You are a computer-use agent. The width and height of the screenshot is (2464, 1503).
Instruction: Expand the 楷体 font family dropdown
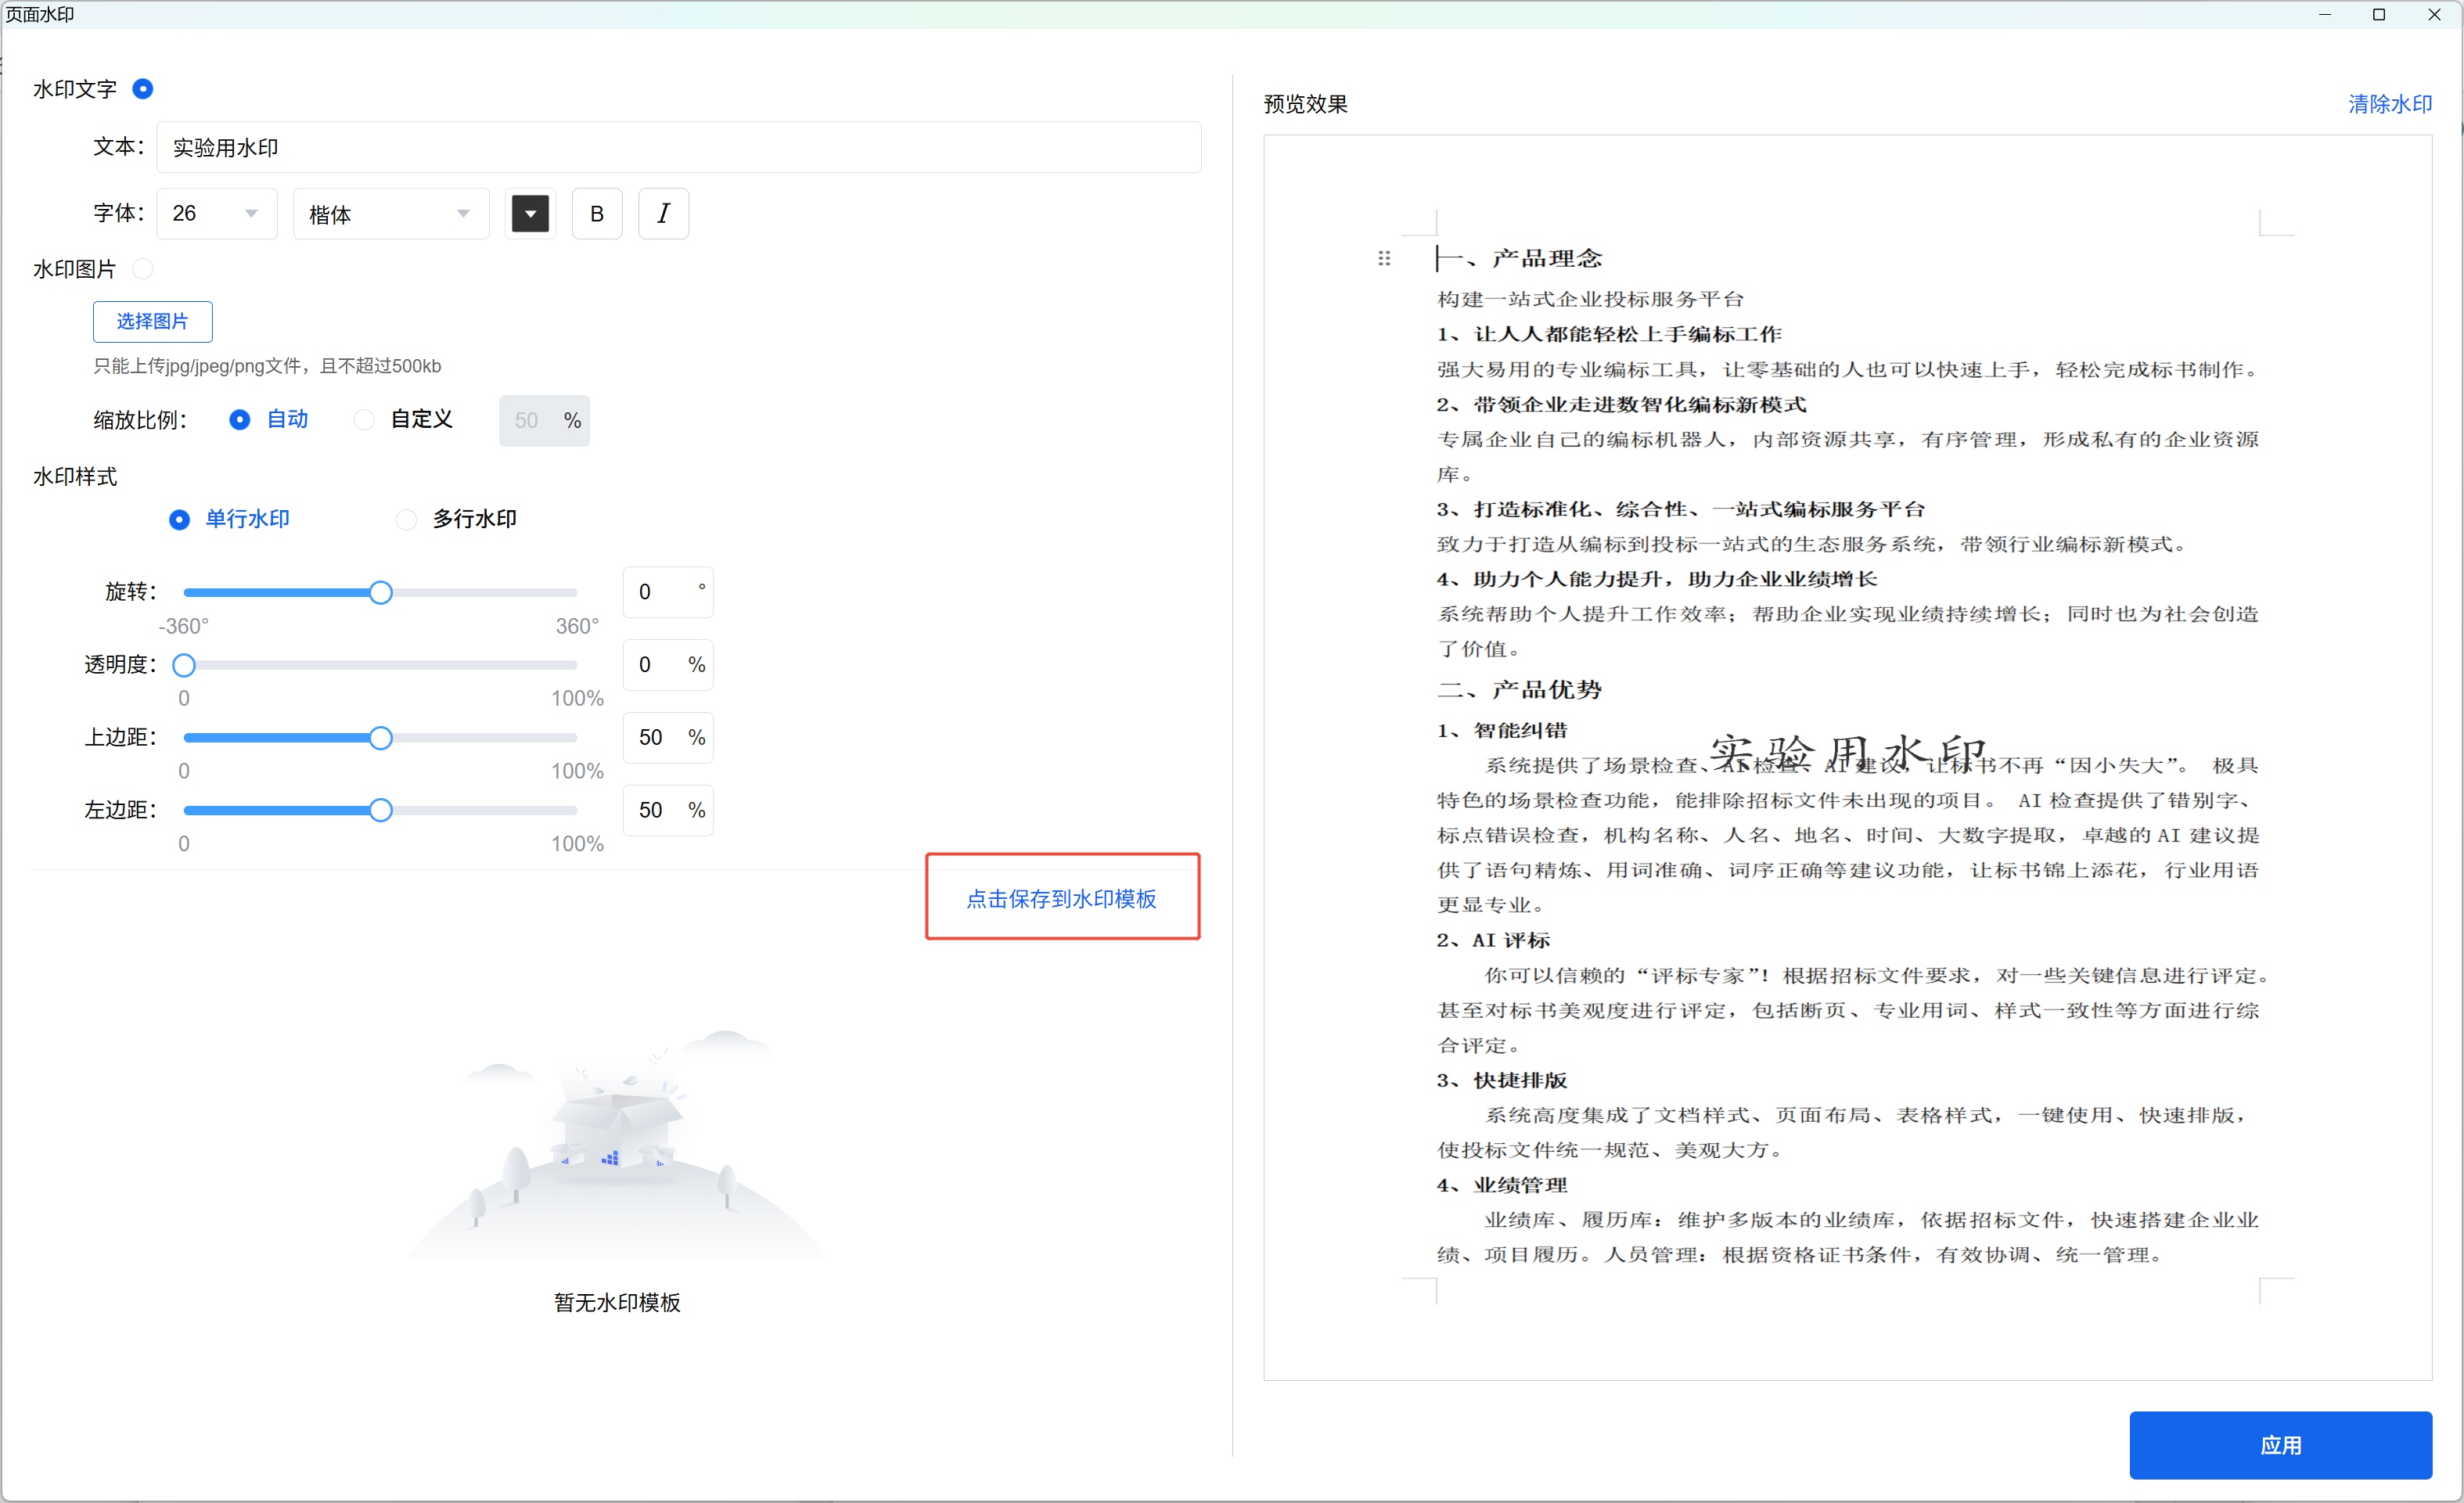click(x=390, y=213)
